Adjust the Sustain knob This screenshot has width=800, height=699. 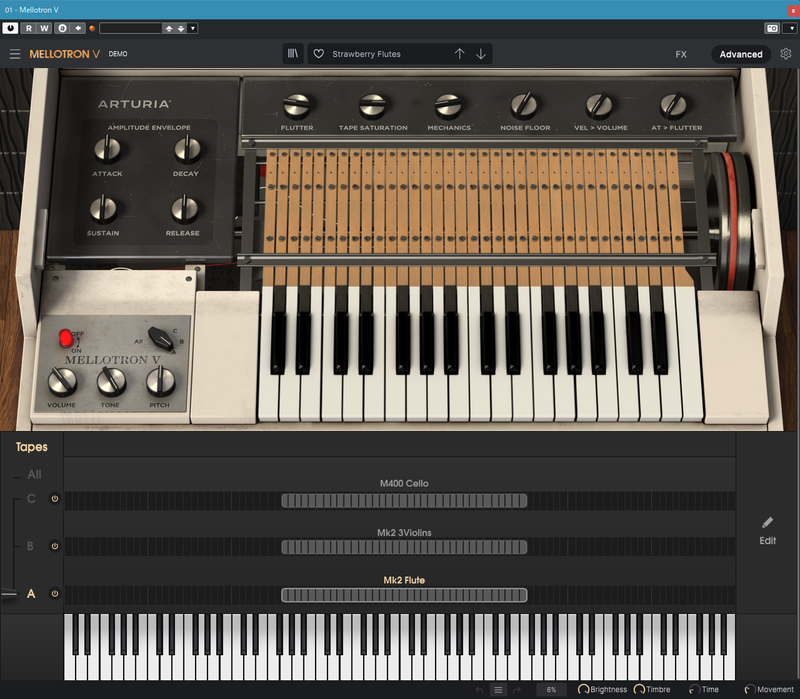coord(103,209)
